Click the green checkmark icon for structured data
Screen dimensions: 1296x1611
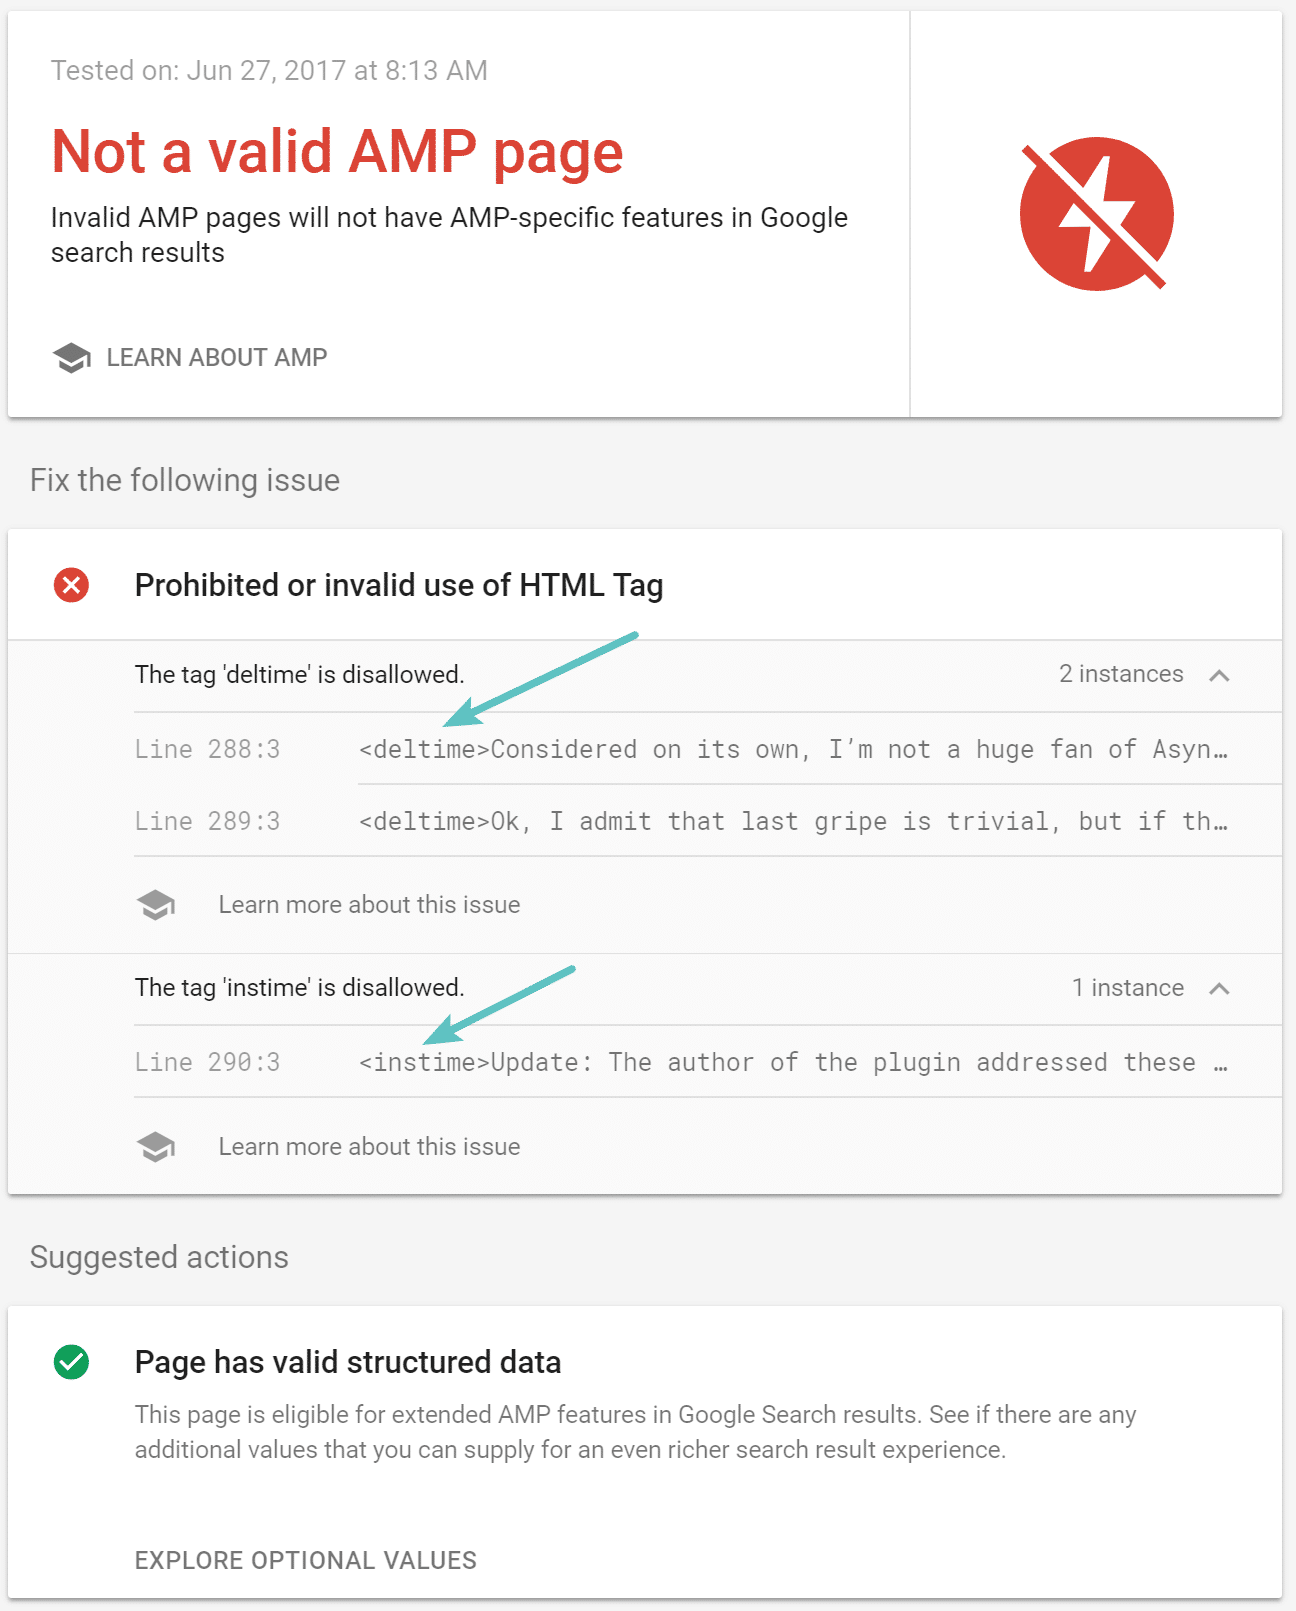70,1361
